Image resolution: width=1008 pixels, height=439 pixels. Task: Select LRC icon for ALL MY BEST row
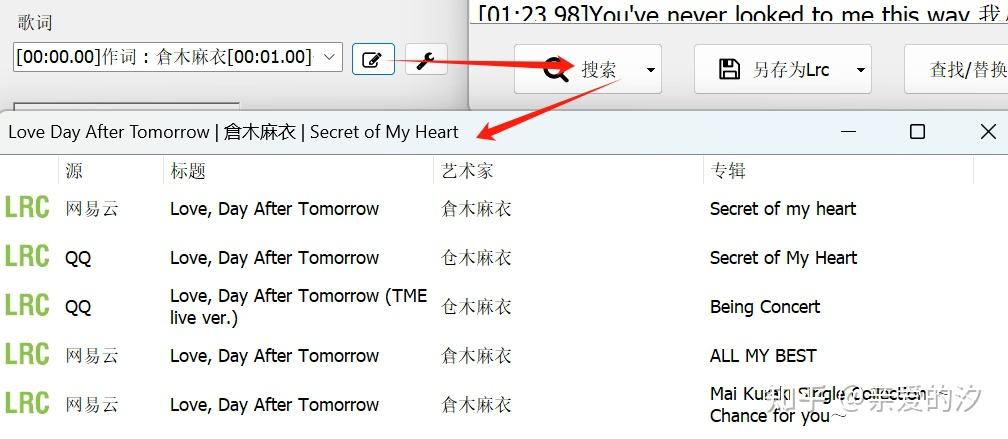pos(27,354)
